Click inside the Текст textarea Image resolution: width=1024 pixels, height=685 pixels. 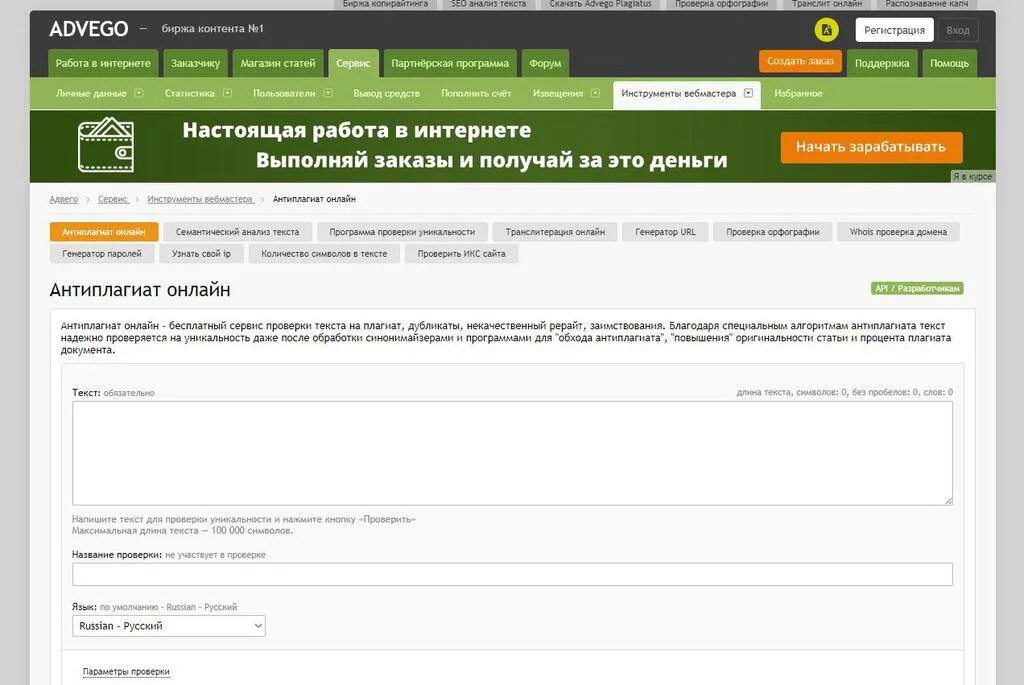point(512,453)
